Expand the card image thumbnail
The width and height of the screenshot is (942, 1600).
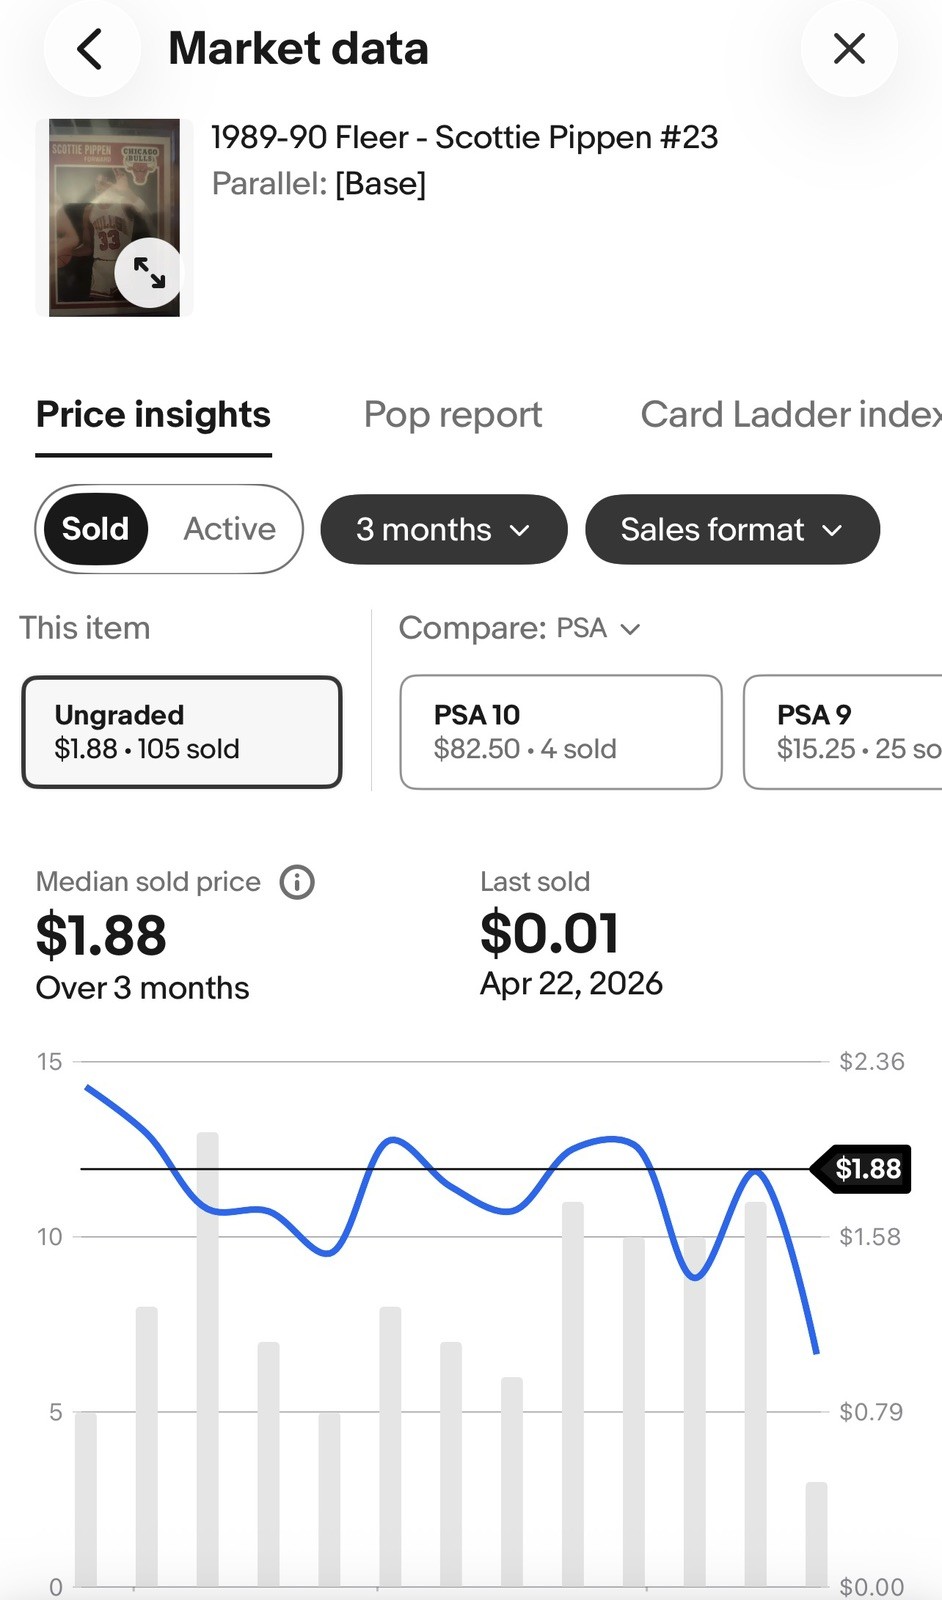coord(148,272)
